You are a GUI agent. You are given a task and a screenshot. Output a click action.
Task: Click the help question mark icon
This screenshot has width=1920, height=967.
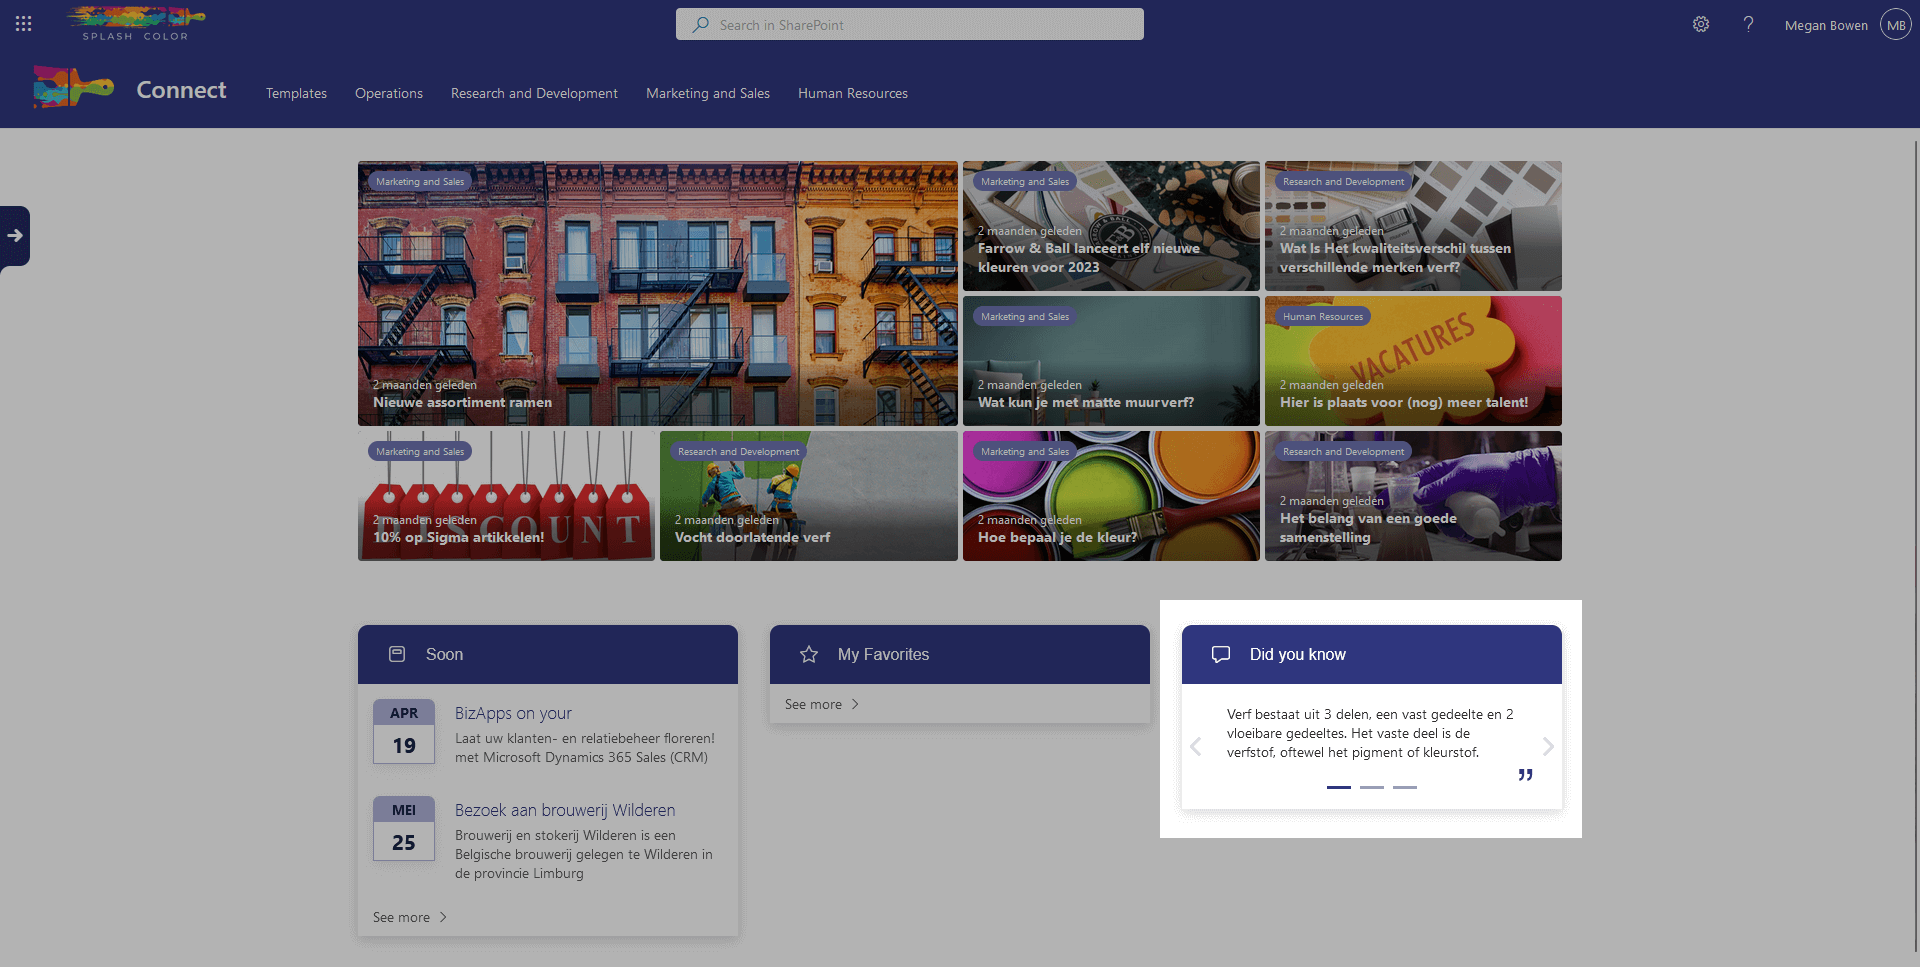pyautogui.click(x=1748, y=24)
